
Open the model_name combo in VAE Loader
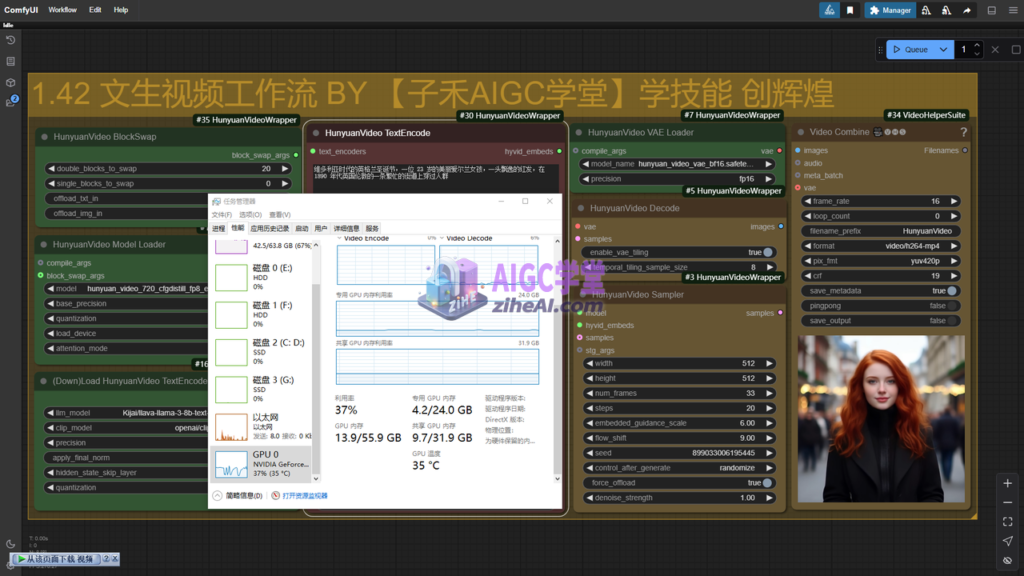coord(677,164)
